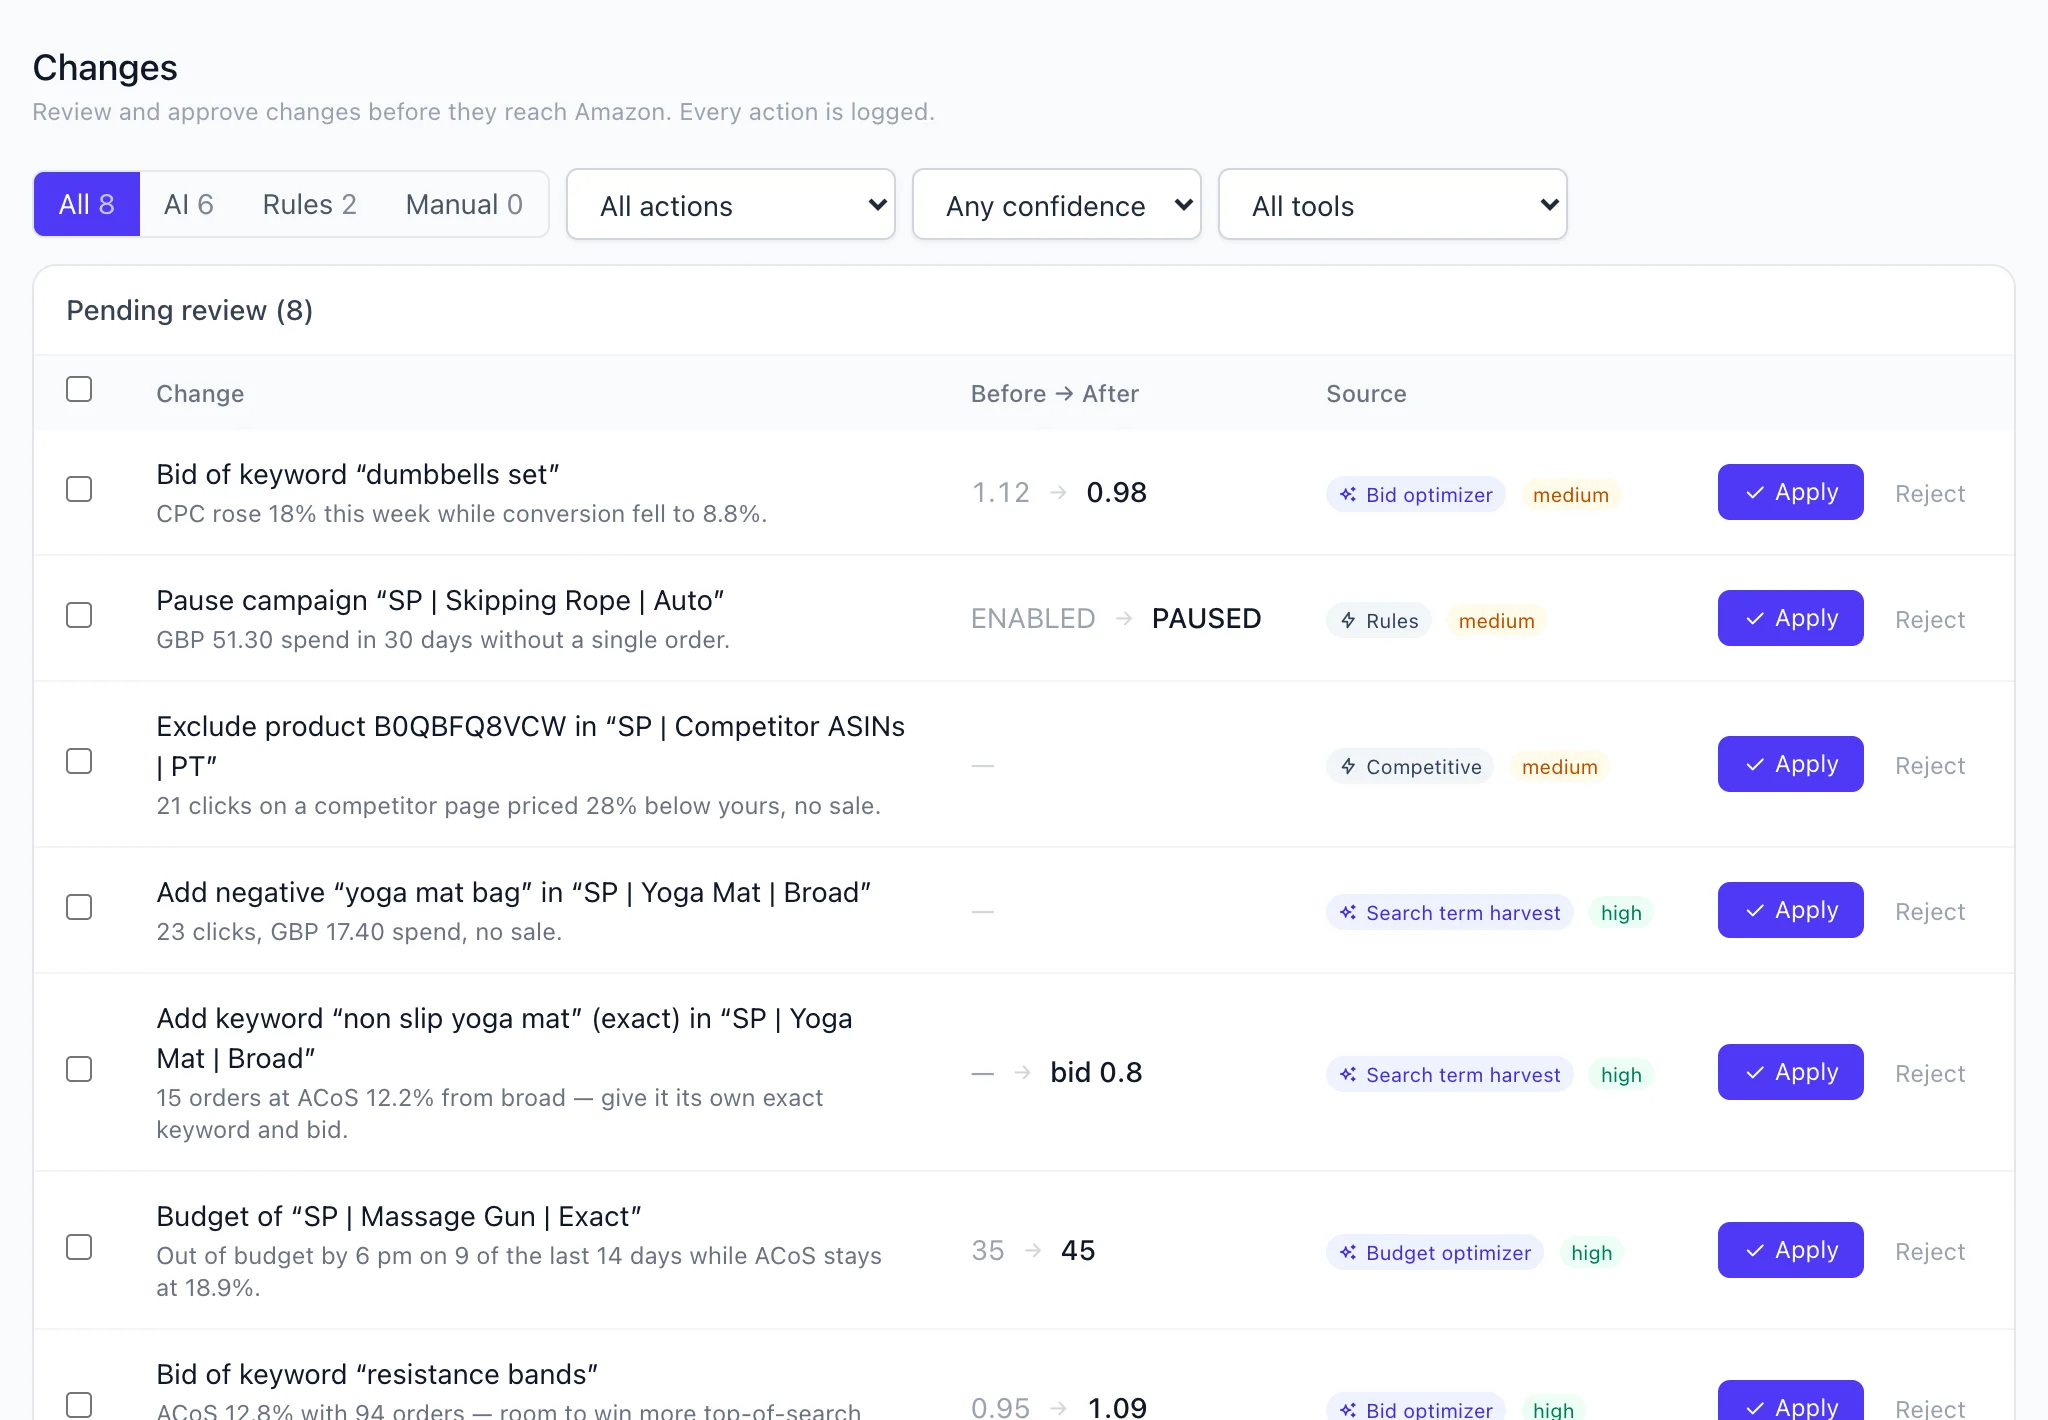Click the Bid optimizer badge for dumbbells set

click(1416, 494)
